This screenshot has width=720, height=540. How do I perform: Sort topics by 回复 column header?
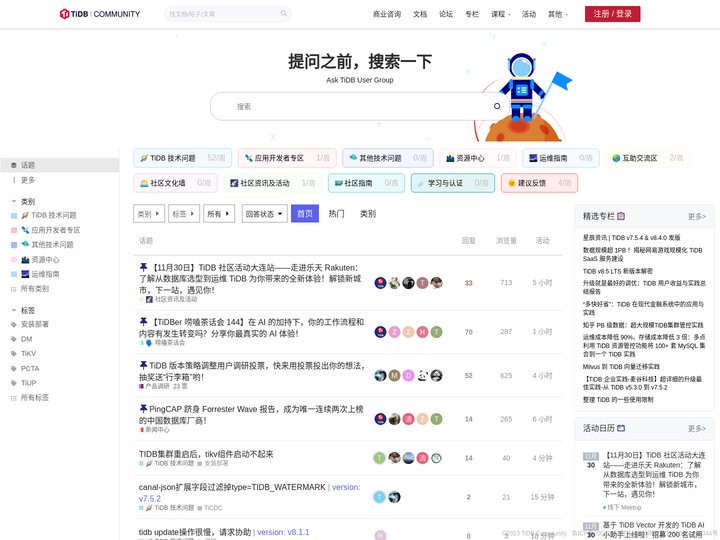click(x=468, y=241)
